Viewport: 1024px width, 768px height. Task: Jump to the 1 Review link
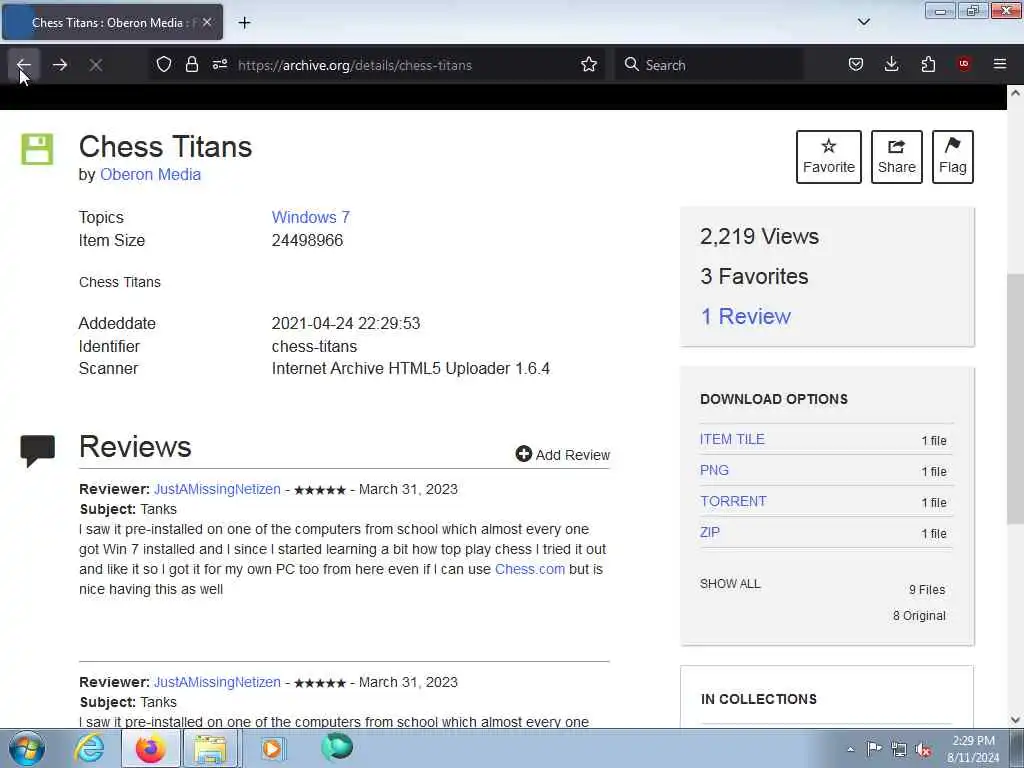pyautogui.click(x=745, y=316)
